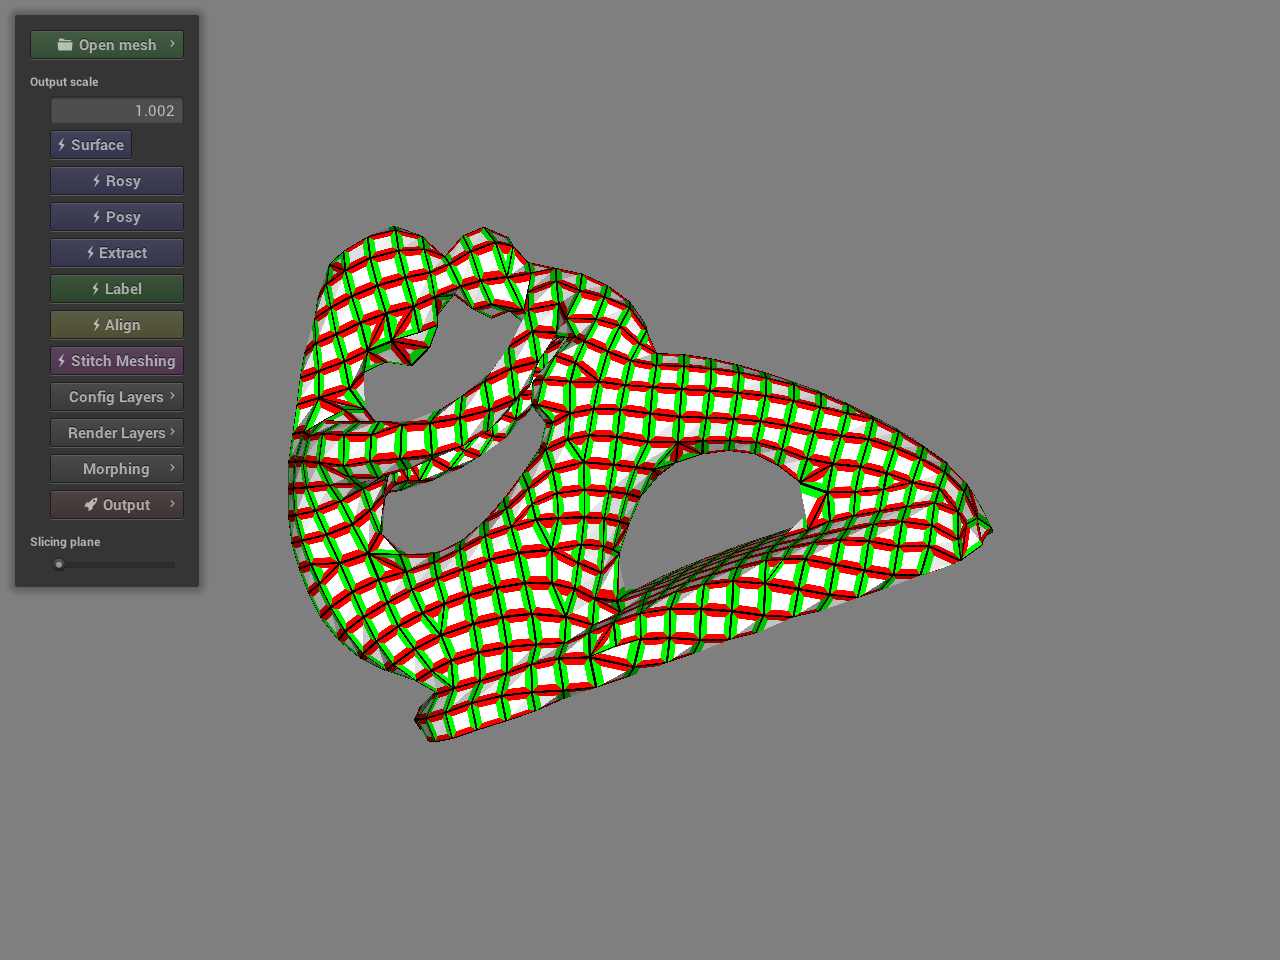This screenshot has width=1280, height=960.
Task: Expand the Open mesh chevron
Action: tap(172, 44)
